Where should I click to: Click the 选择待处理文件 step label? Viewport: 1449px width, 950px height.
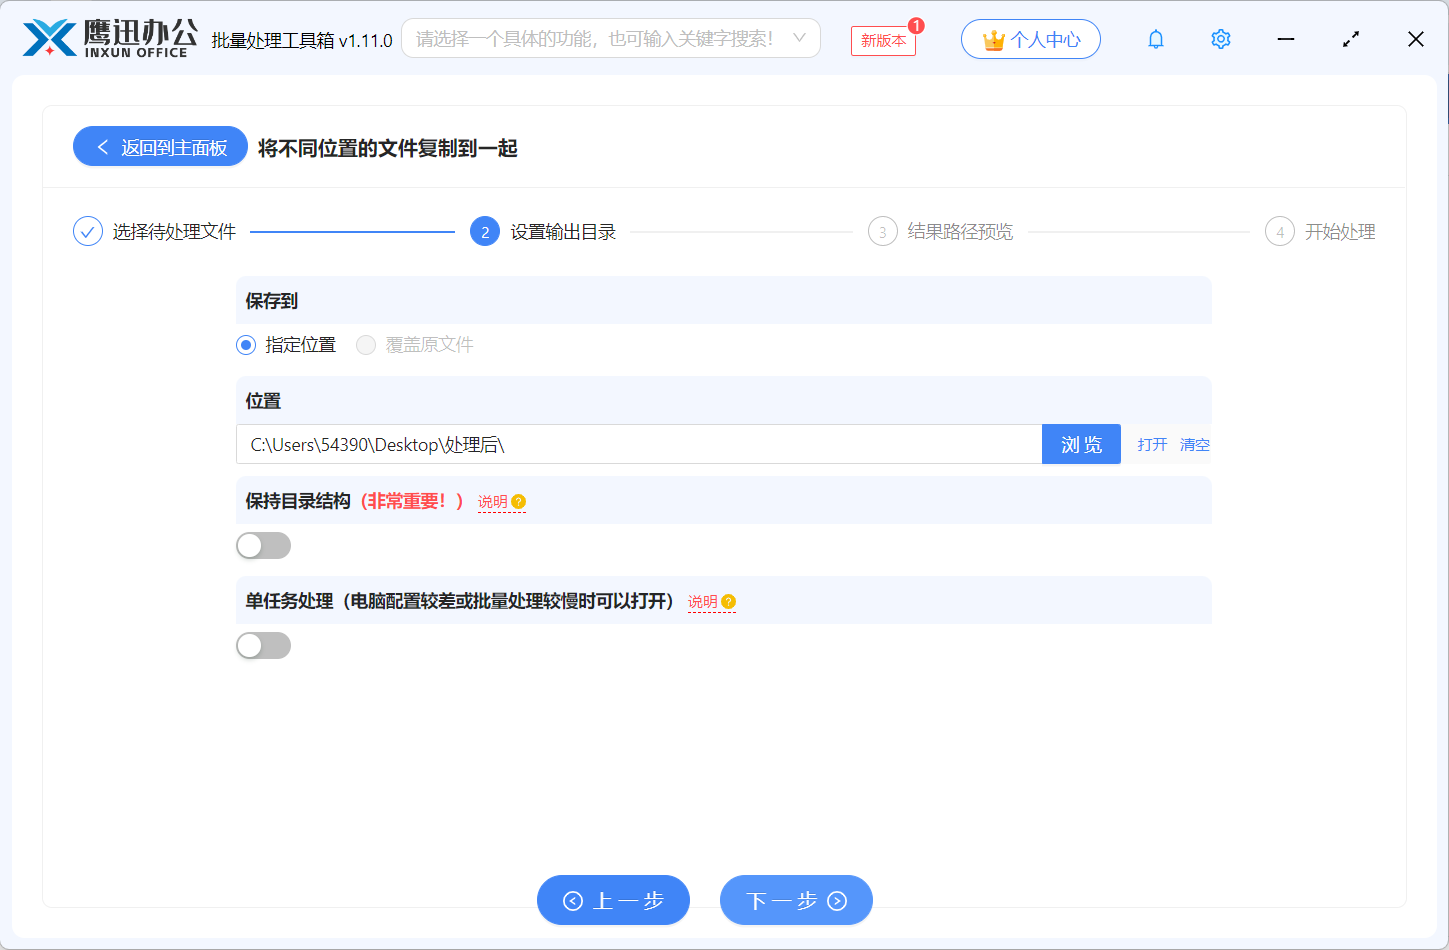click(174, 232)
